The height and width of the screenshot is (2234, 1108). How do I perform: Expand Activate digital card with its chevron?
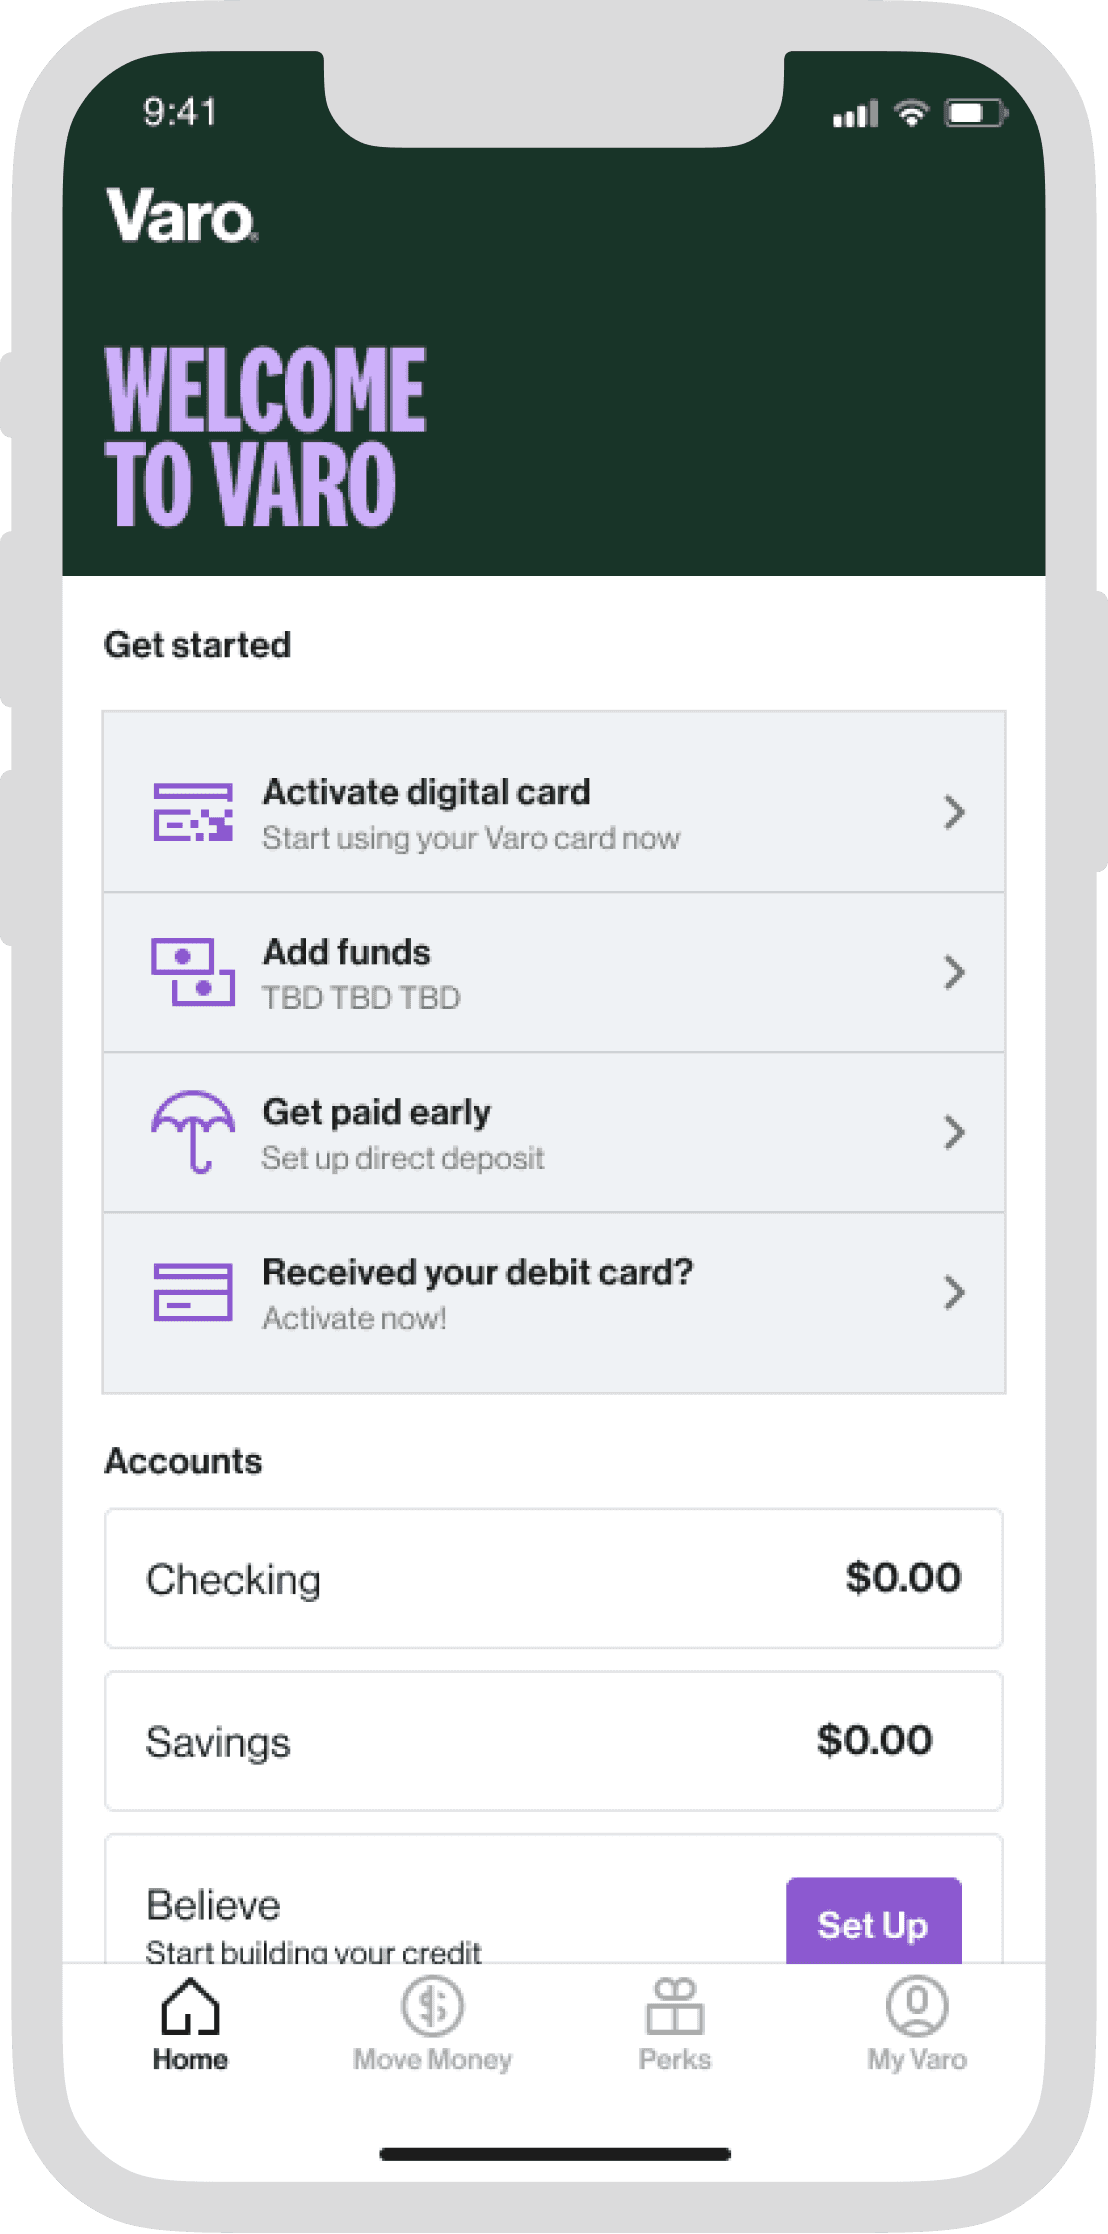(955, 812)
